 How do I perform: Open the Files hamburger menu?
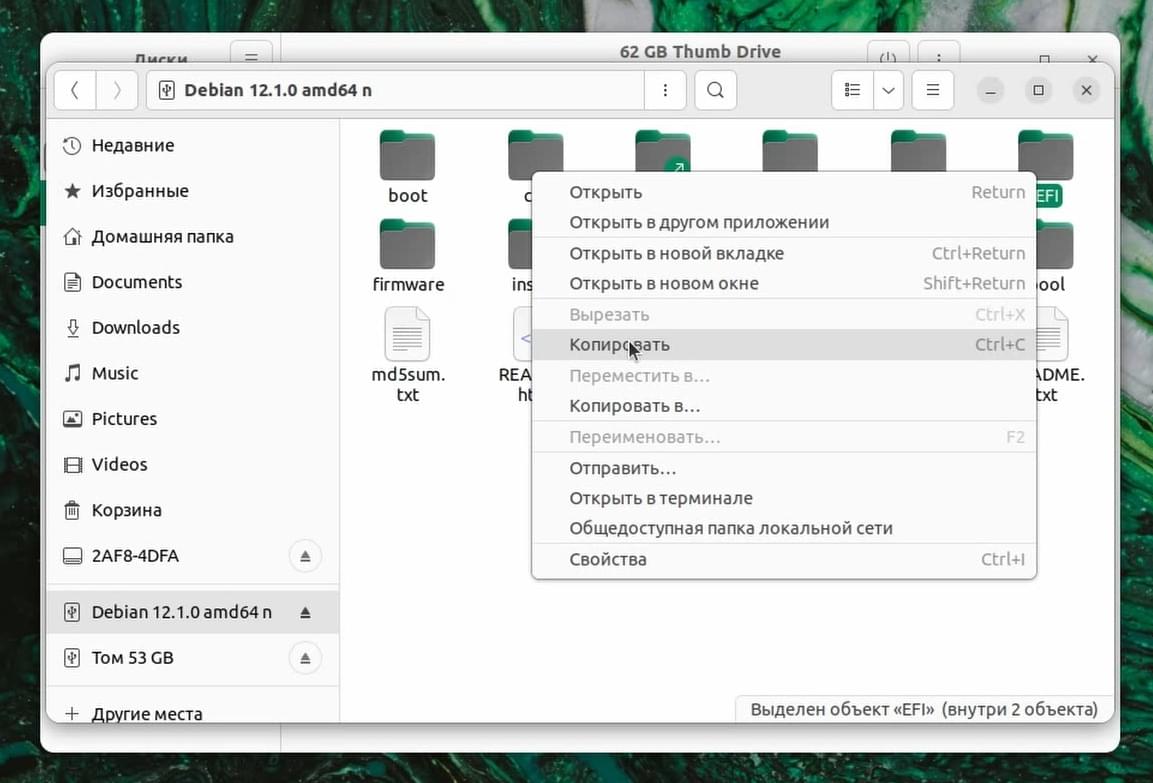click(932, 90)
